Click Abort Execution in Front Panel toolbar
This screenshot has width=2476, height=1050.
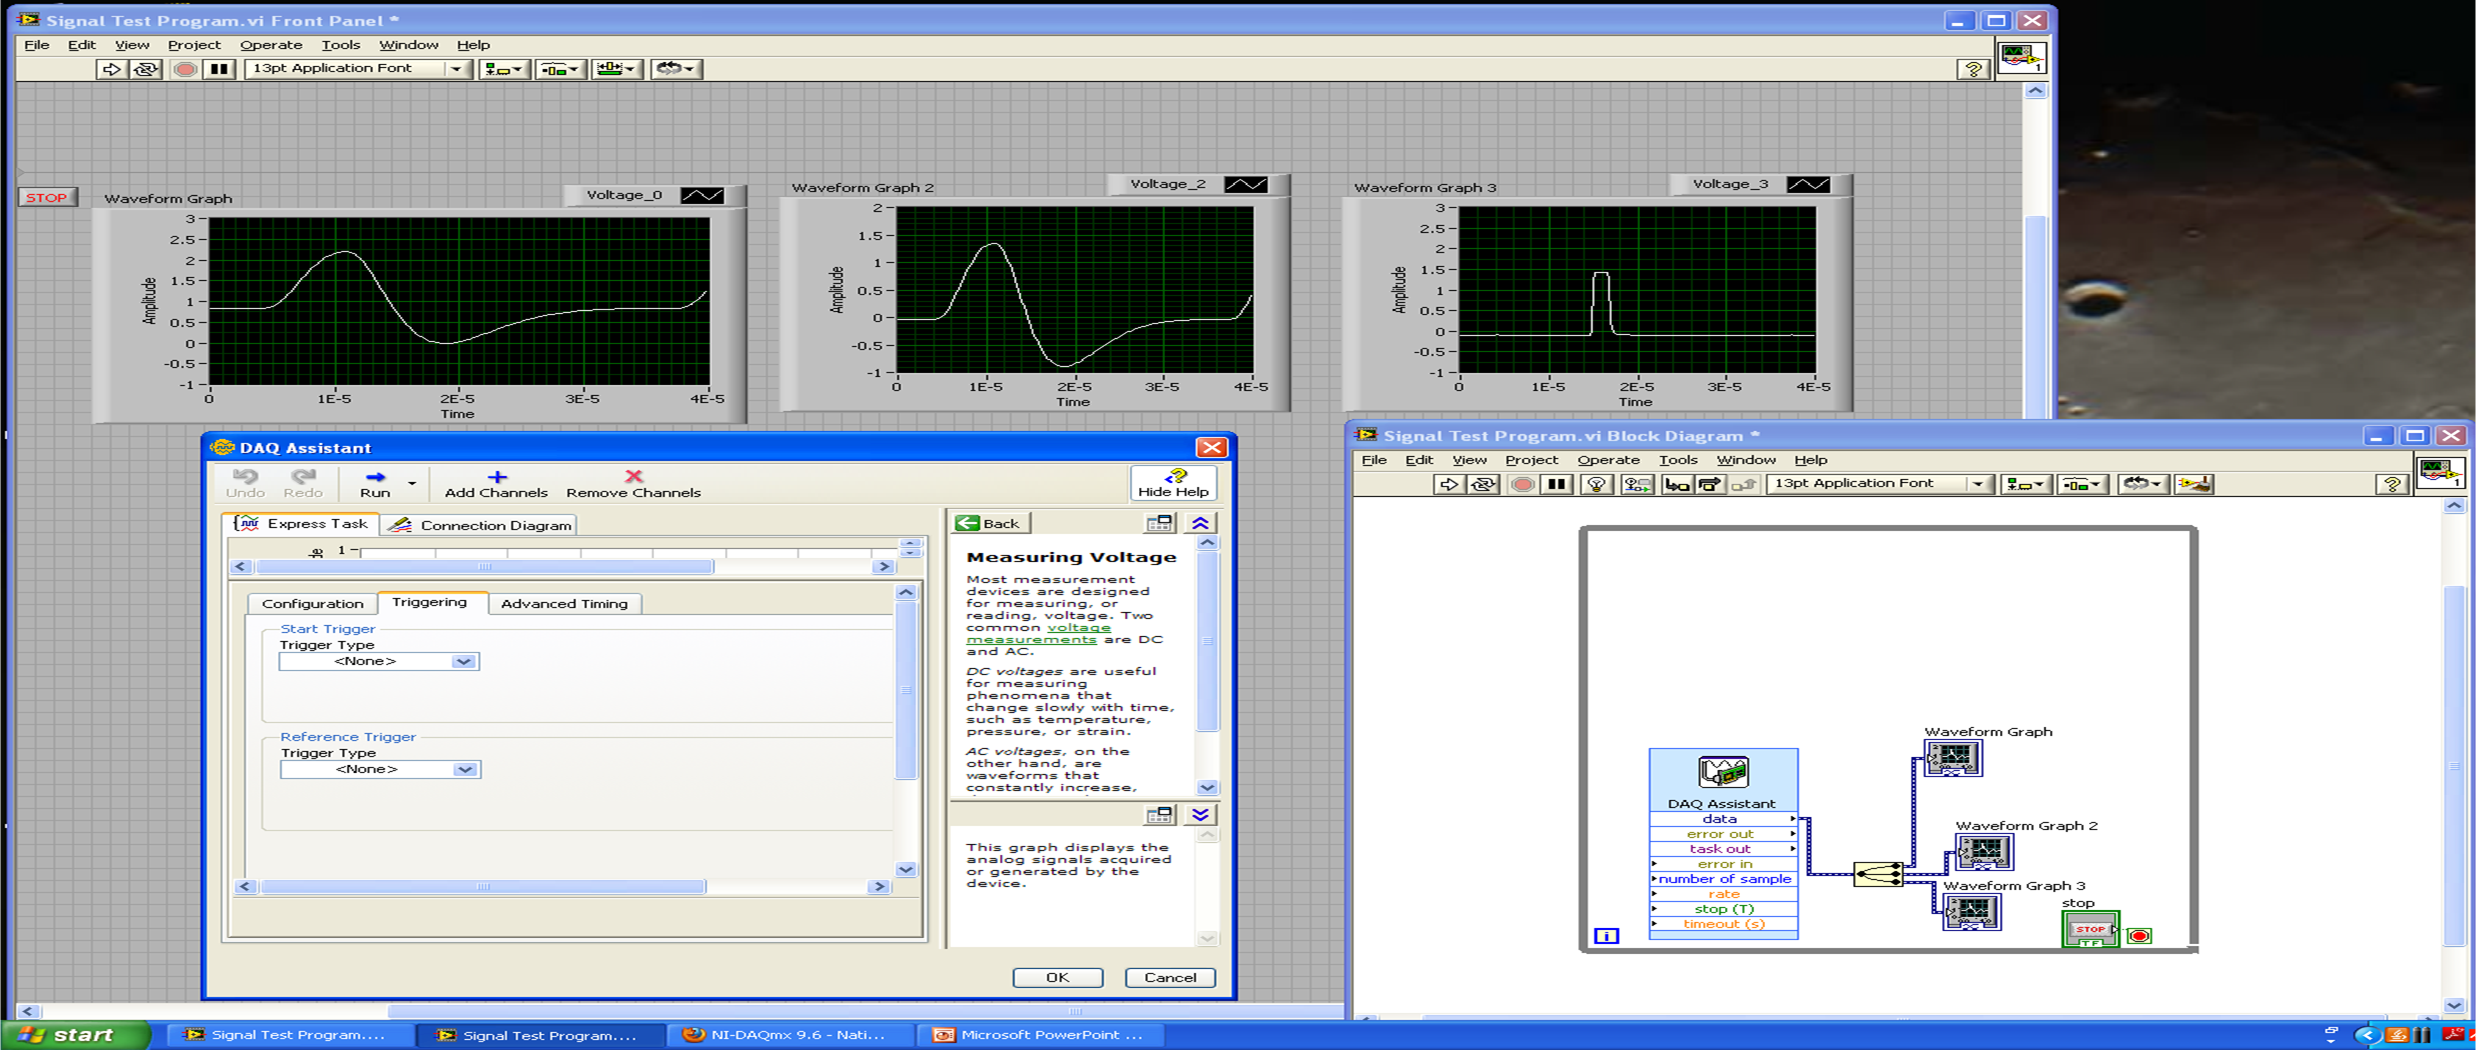185,69
